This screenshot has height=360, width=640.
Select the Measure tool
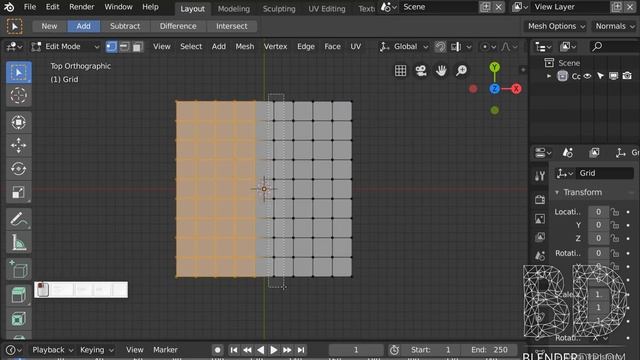pyautogui.click(x=18, y=243)
